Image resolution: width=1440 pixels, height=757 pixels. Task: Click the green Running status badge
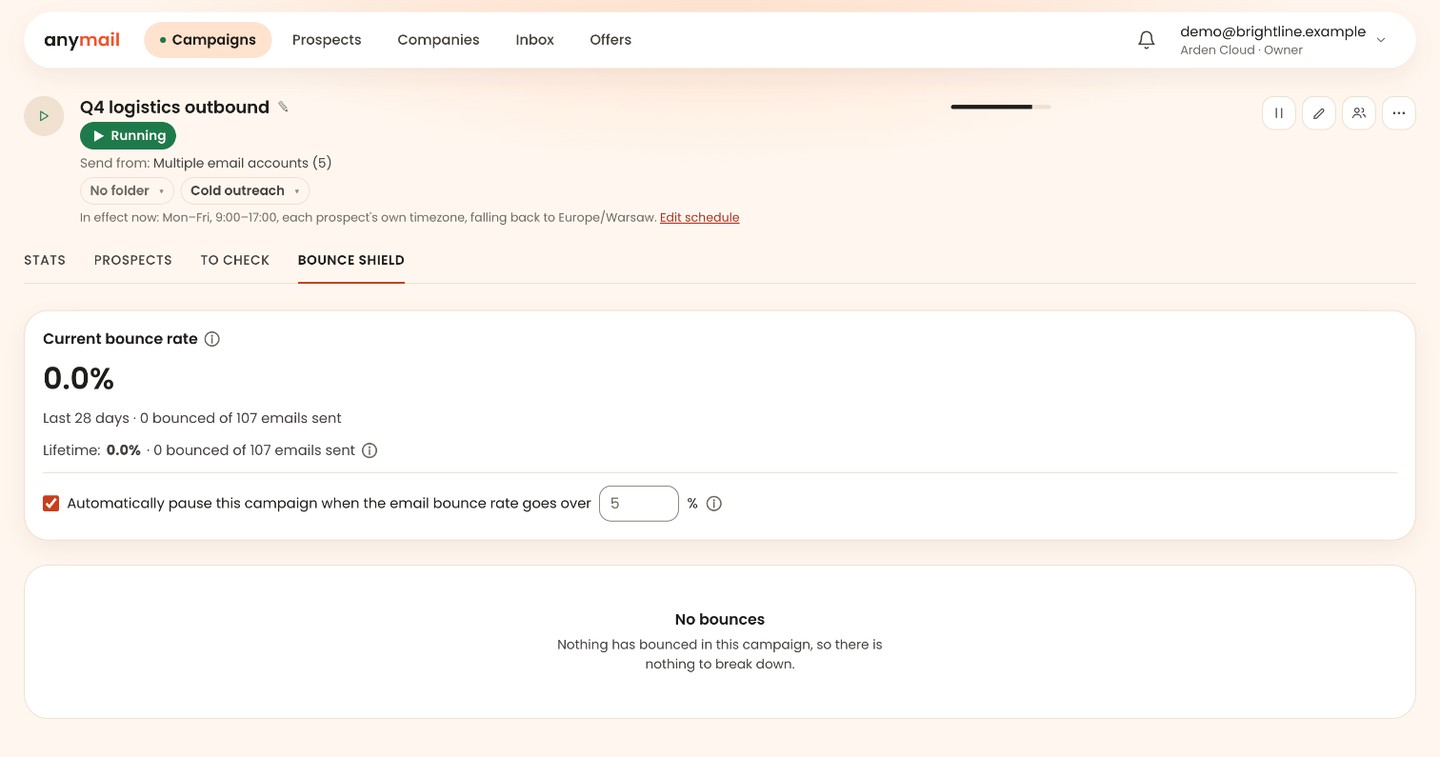click(x=128, y=136)
